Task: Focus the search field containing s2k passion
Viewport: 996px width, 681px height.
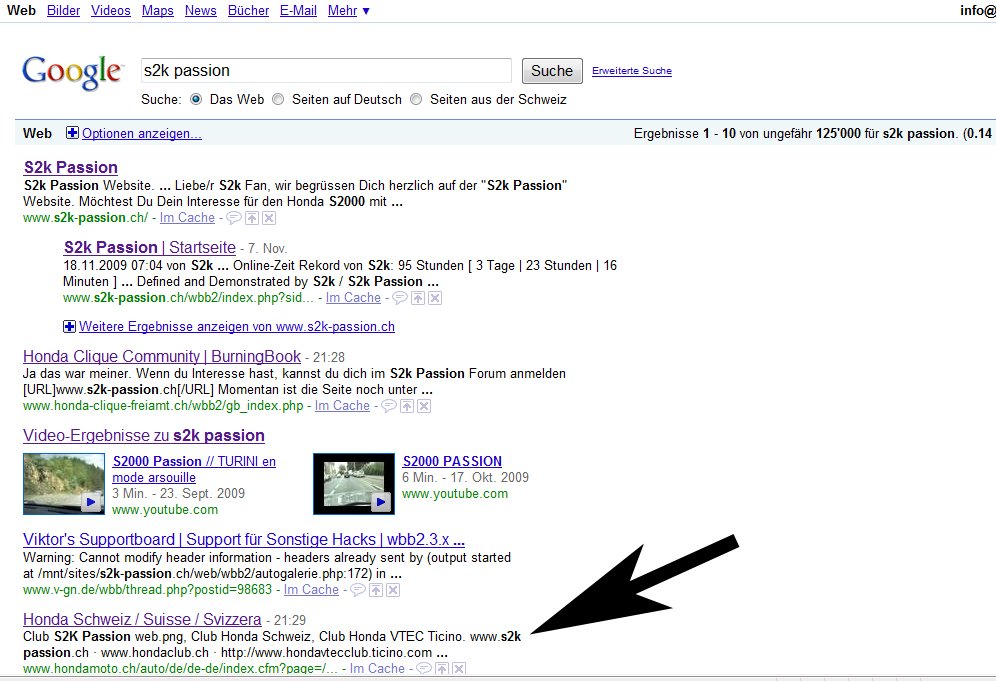Action: pyautogui.click(x=326, y=71)
